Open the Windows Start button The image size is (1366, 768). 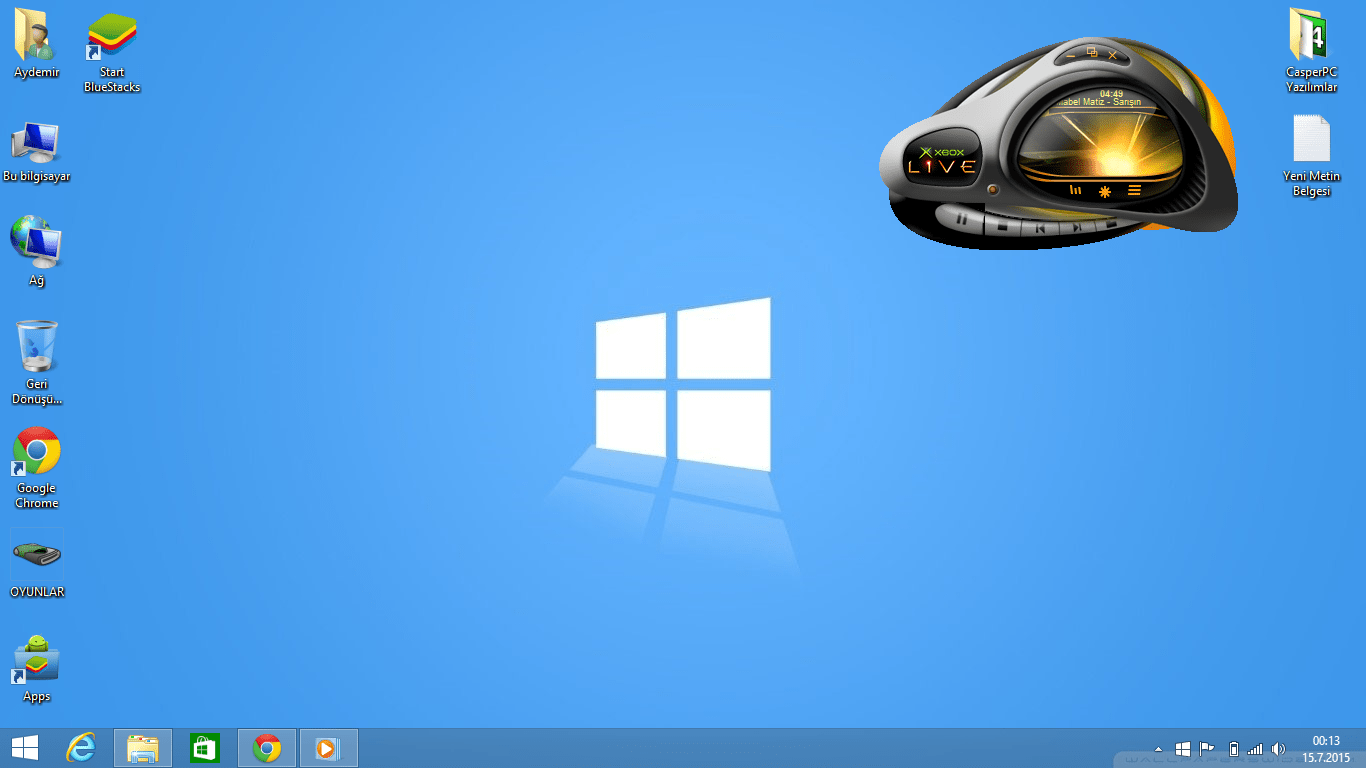coord(25,748)
